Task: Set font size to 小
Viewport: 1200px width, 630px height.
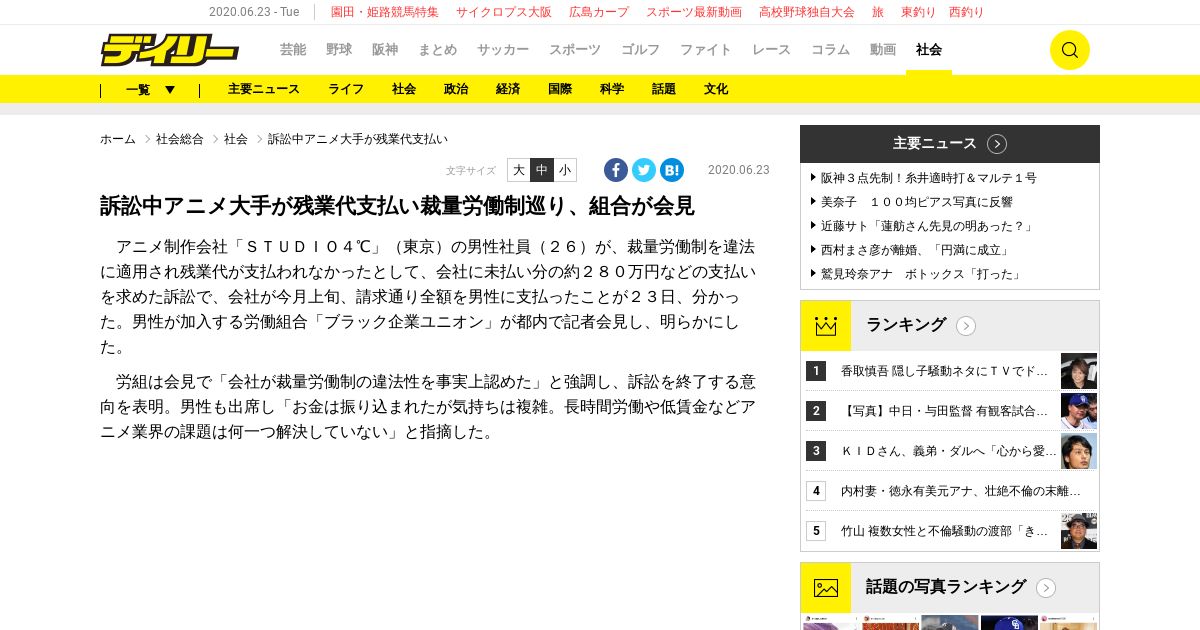Action: click(565, 170)
